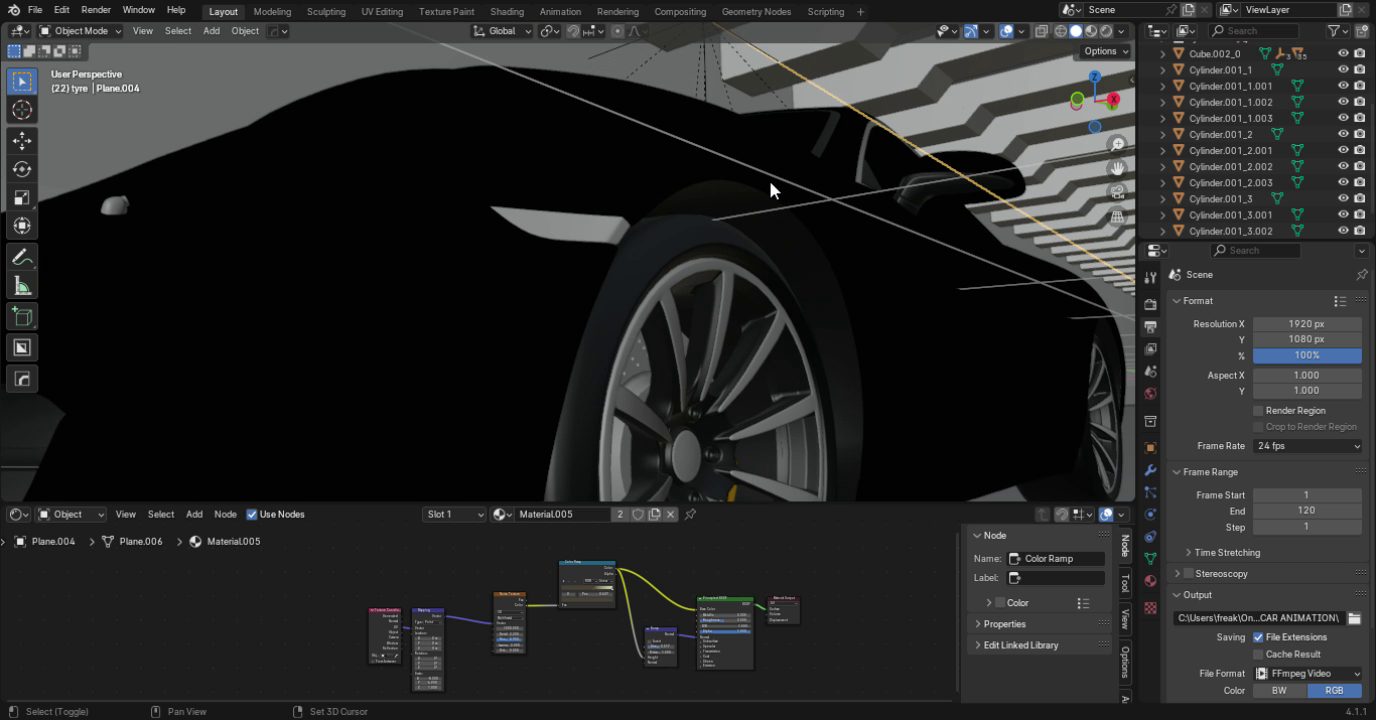Switch perspective/orthographic grid icon

tap(1118, 216)
